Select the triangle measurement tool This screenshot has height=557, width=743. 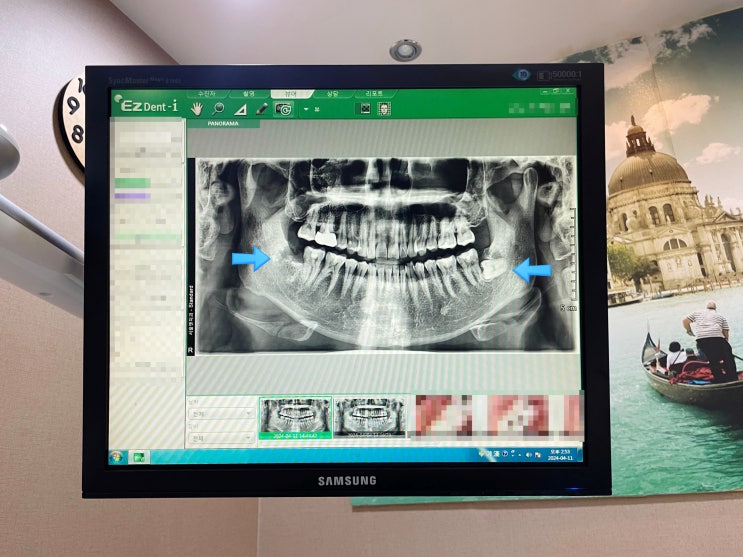(x=240, y=110)
